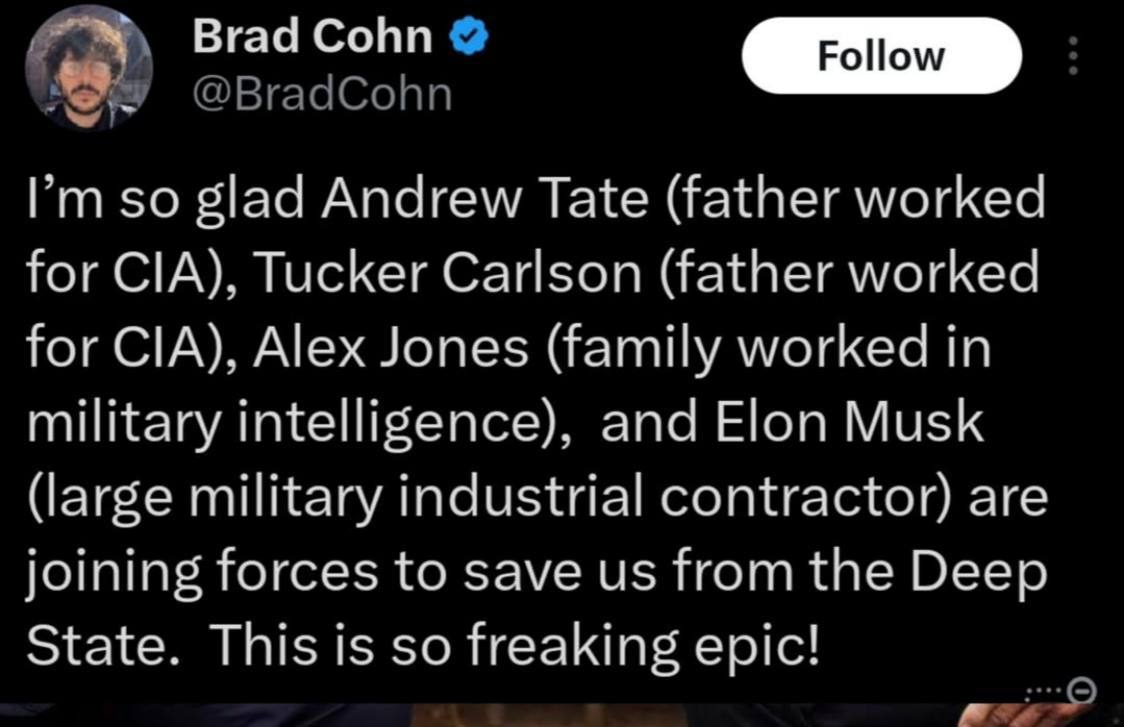Click the name Alex Jones in the tweet
The width and height of the screenshot is (1124, 727).
pyautogui.click(x=391, y=348)
